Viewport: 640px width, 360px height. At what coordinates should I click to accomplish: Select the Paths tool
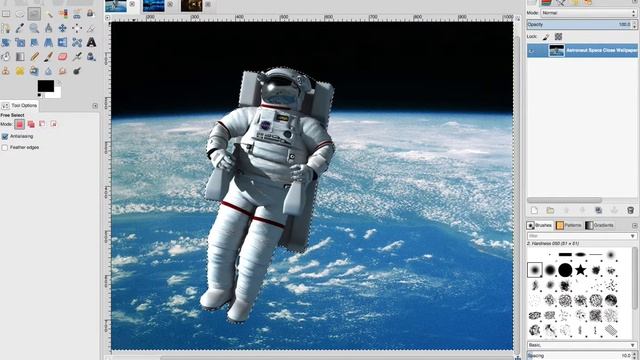6,28
